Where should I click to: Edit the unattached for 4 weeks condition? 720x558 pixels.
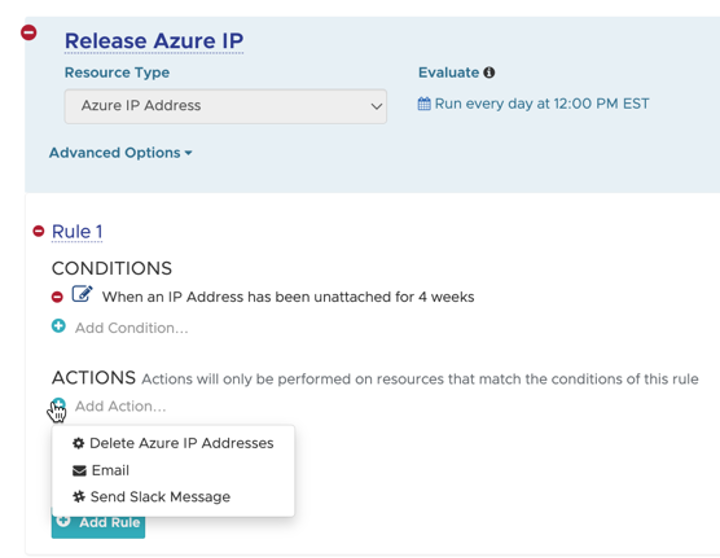click(x=82, y=294)
